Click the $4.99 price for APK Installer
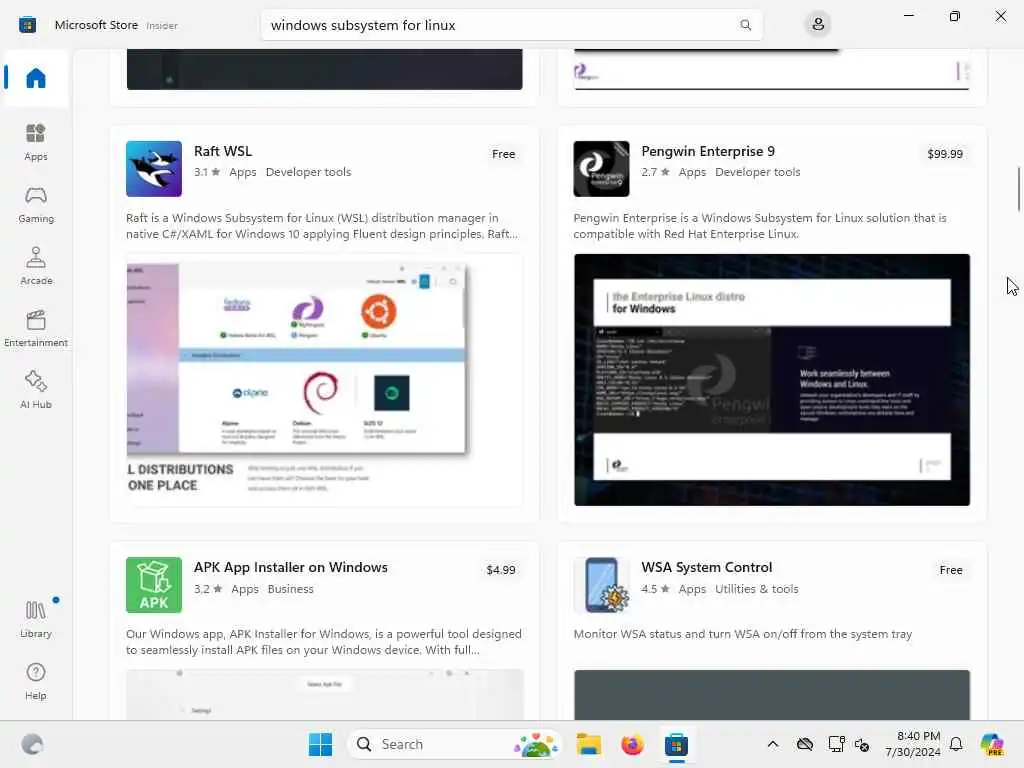The image size is (1024, 768). (x=501, y=570)
